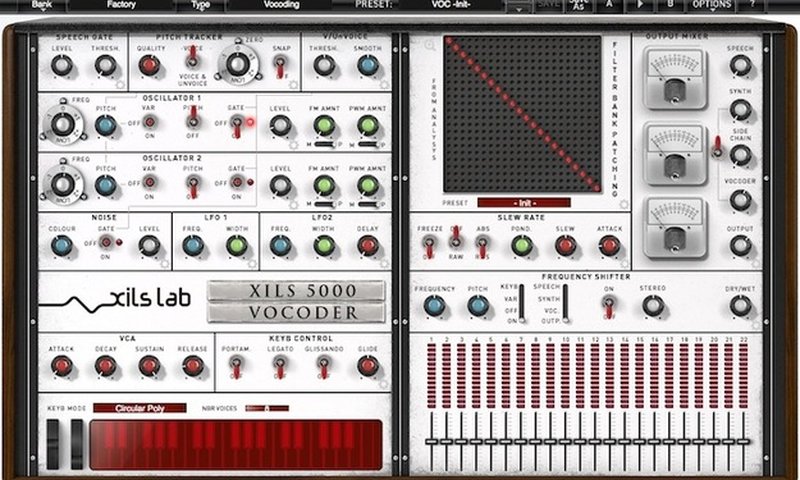This screenshot has width=800, height=480.
Task: Click the magnifier icon beside patching matrix
Action: [430, 45]
